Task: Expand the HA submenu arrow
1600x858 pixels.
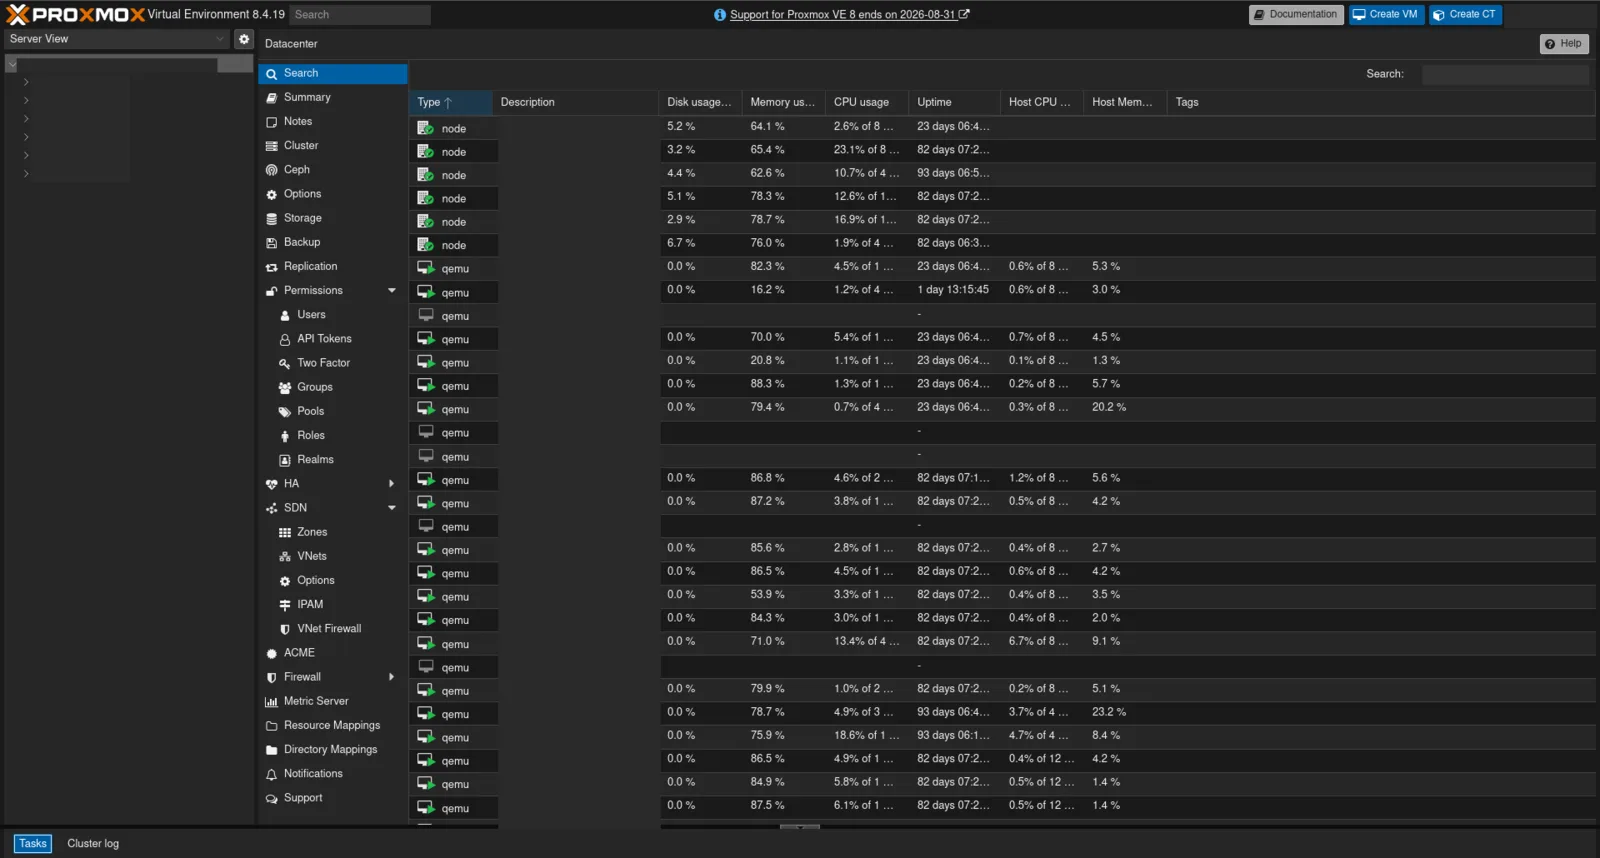Action: tap(392, 484)
